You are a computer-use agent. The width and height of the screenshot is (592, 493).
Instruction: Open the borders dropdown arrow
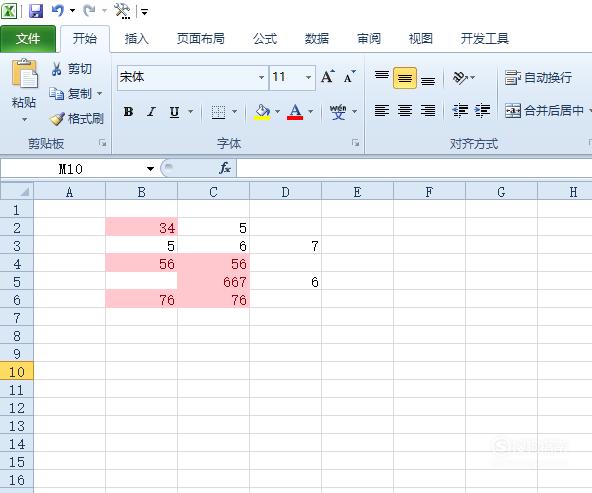pyautogui.click(x=234, y=112)
